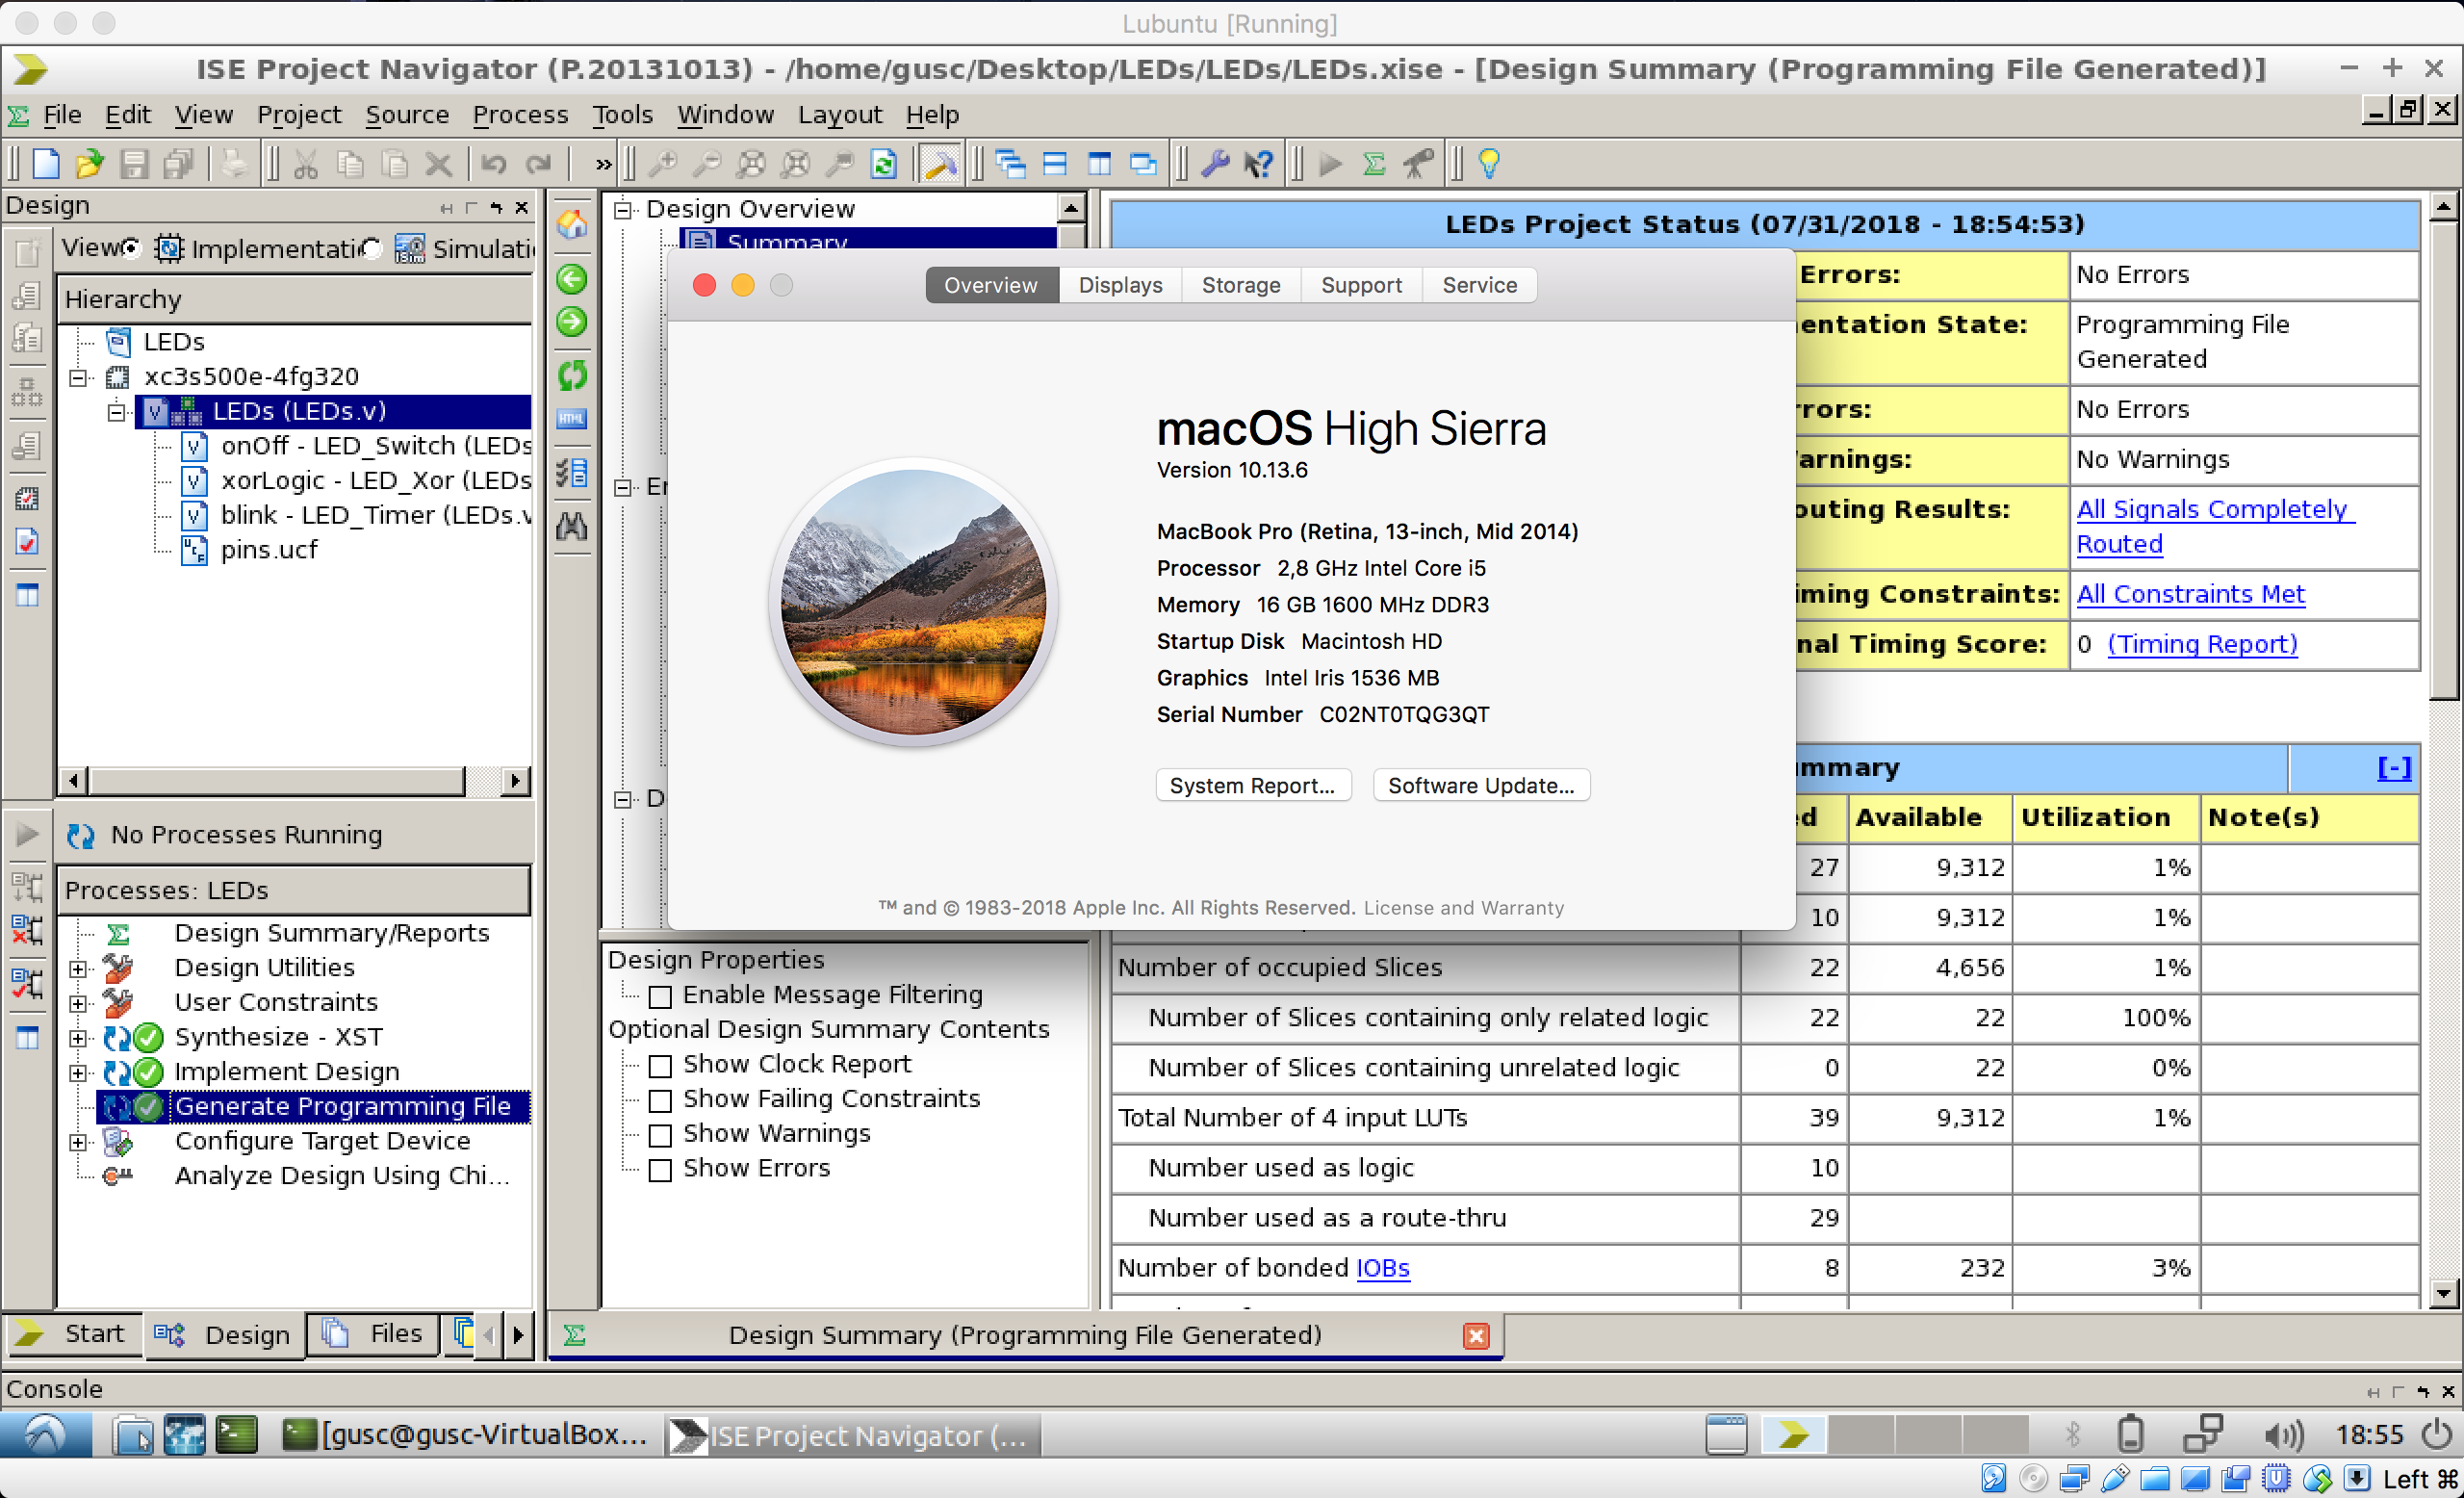Select pins.ucf in the hierarchy

click(x=268, y=550)
